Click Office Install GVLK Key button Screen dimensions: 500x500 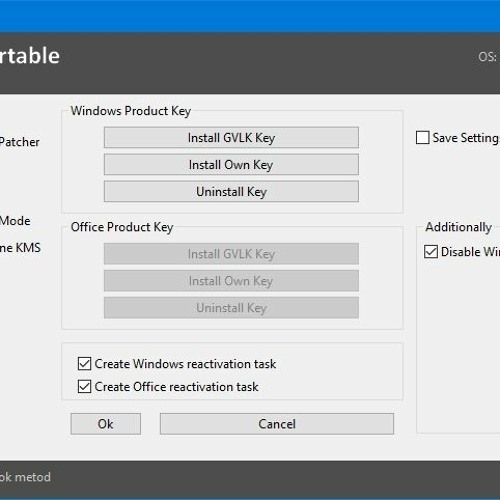coord(231,254)
